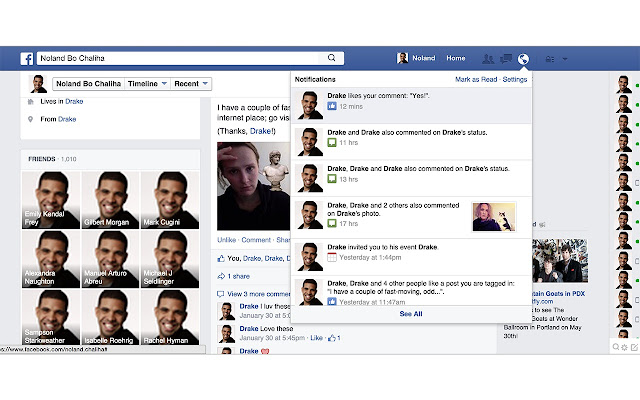640x400 pixels.
Task: Open Alexandra Naughton friend tile
Action: [x=51, y=259]
